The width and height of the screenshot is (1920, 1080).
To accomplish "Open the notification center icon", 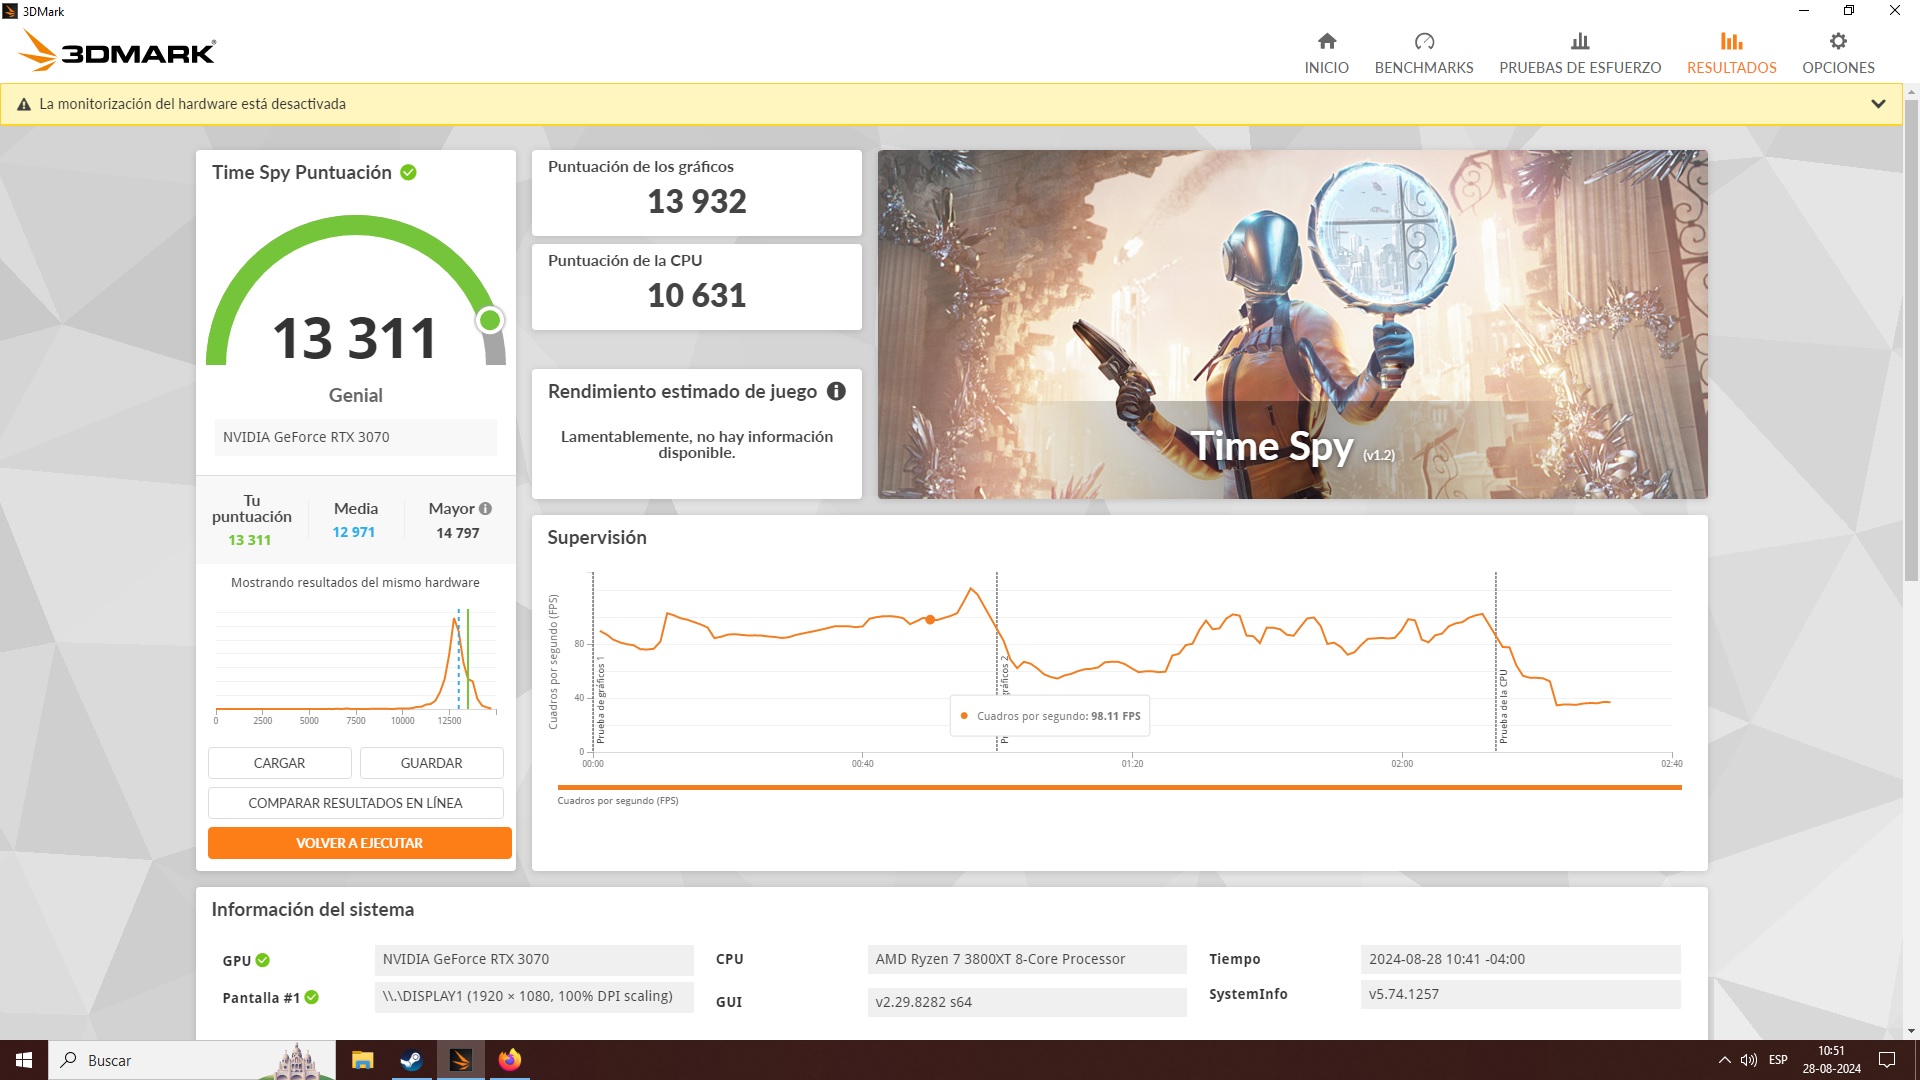I will pyautogui.click(x=1887, y=1060).
